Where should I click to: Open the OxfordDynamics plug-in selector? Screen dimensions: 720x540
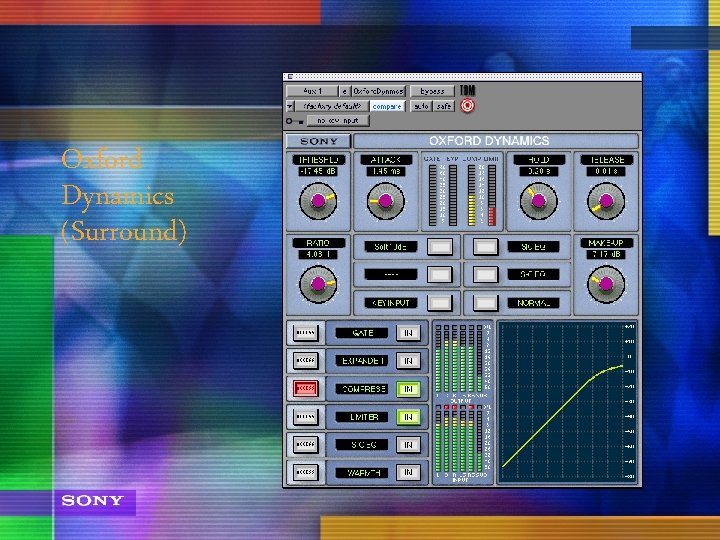coord(378,91)
